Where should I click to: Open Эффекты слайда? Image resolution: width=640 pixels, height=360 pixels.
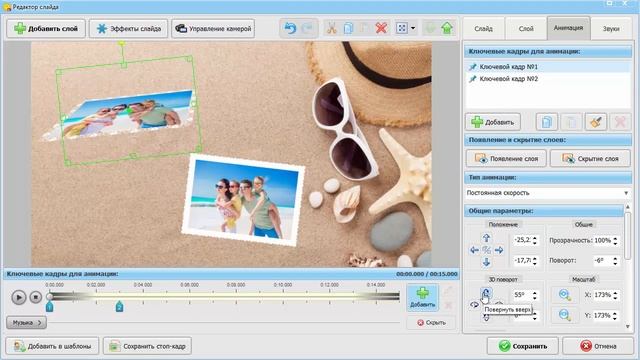(x=128, y=29)
